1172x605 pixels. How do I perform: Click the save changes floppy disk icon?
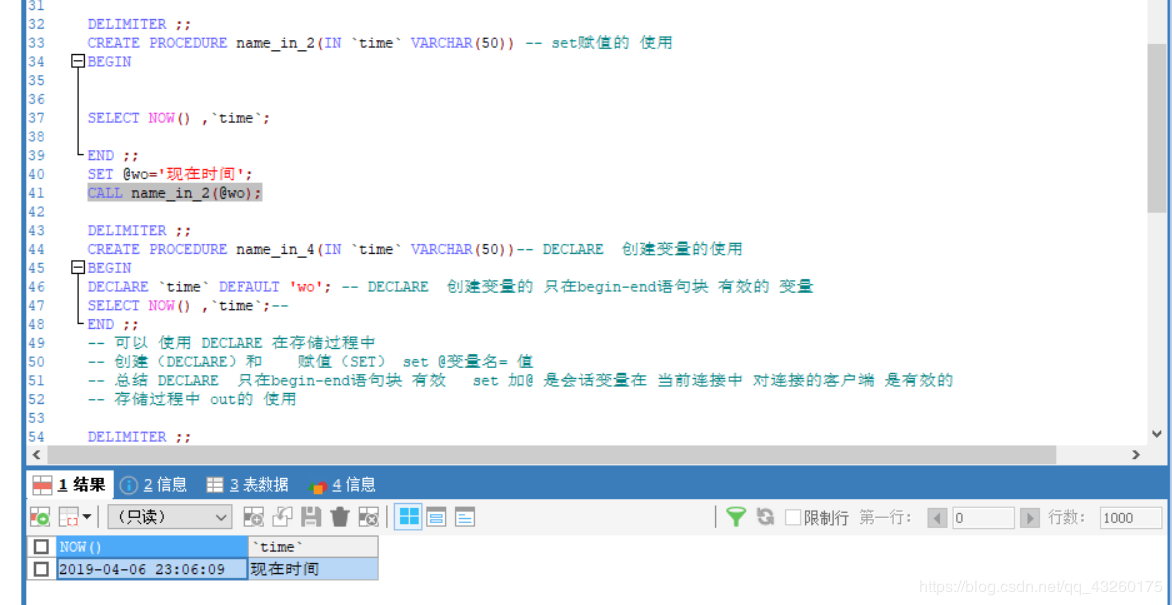pyautogui.click(x=311, y=517)
